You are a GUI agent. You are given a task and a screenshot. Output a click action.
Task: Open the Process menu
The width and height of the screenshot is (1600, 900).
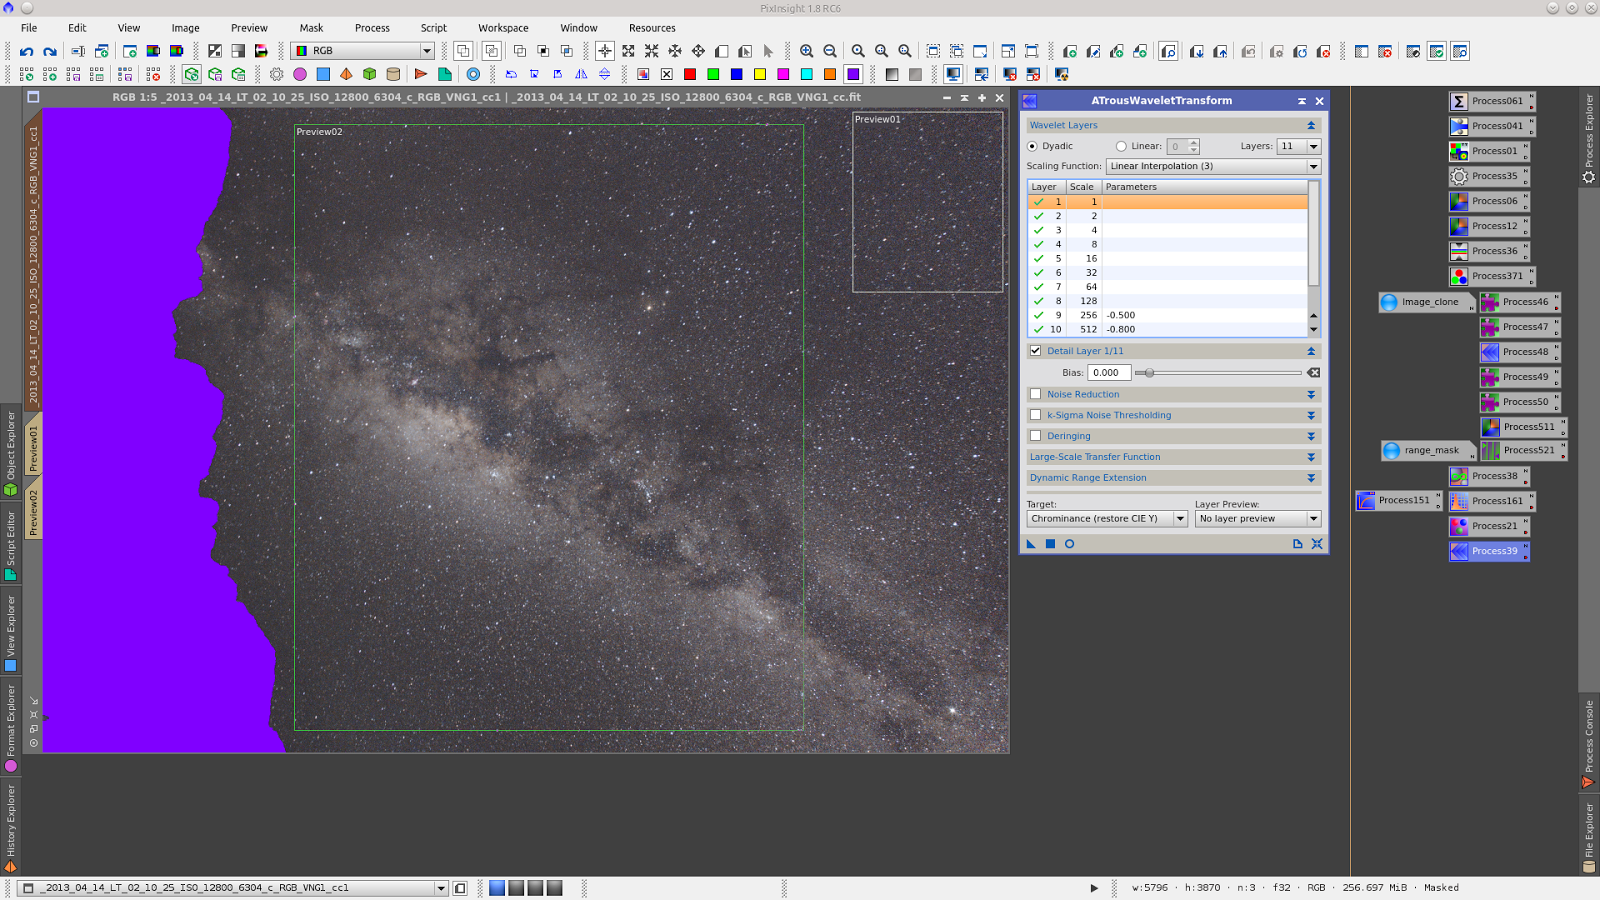pos(372,28)
